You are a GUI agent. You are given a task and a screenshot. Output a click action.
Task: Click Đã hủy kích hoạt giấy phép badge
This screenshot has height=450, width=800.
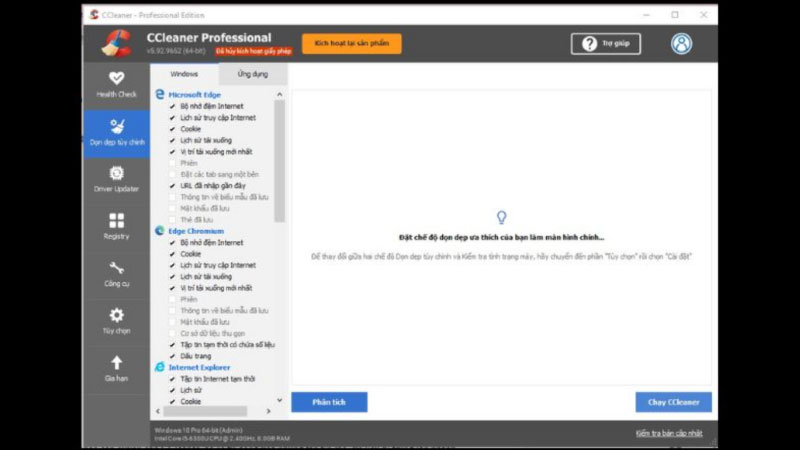(254, 51)
